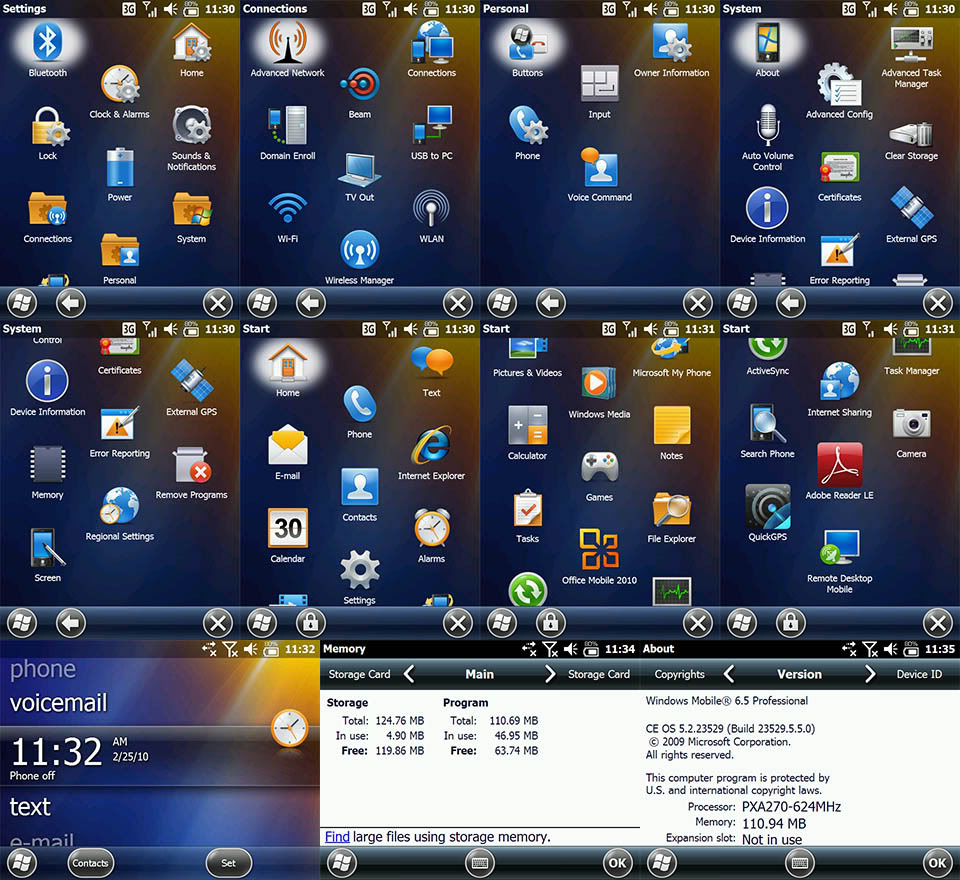Open Office Mobile 2010 icon
The image size is (960, 880).
point(599,549)
